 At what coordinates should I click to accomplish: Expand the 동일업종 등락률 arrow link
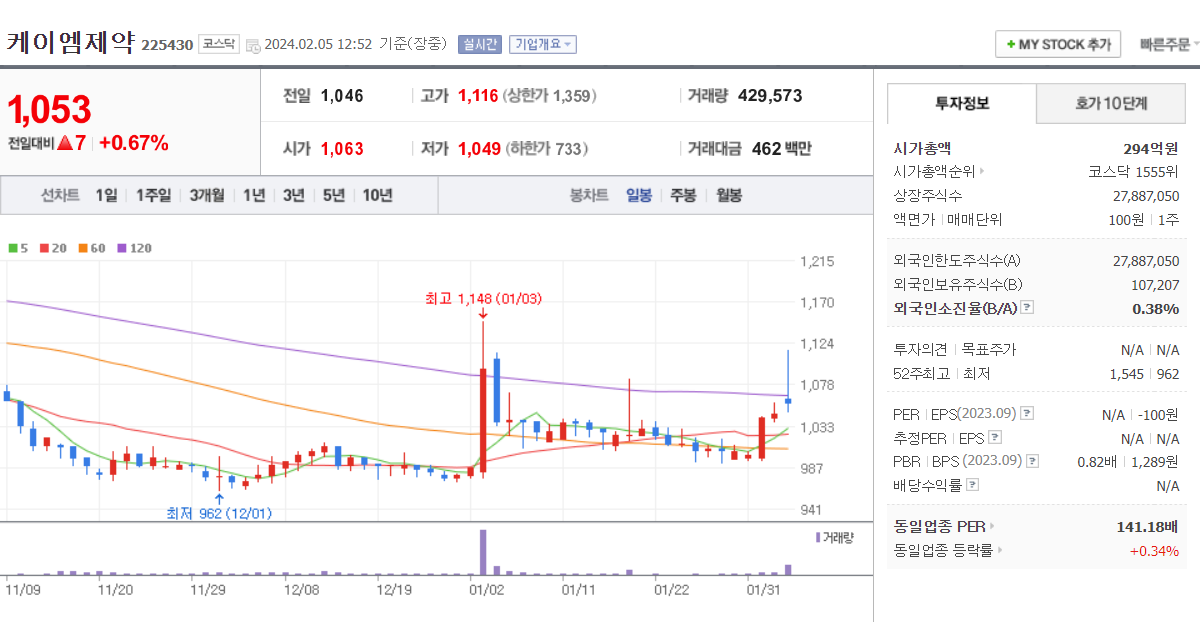pos(1000,550)
